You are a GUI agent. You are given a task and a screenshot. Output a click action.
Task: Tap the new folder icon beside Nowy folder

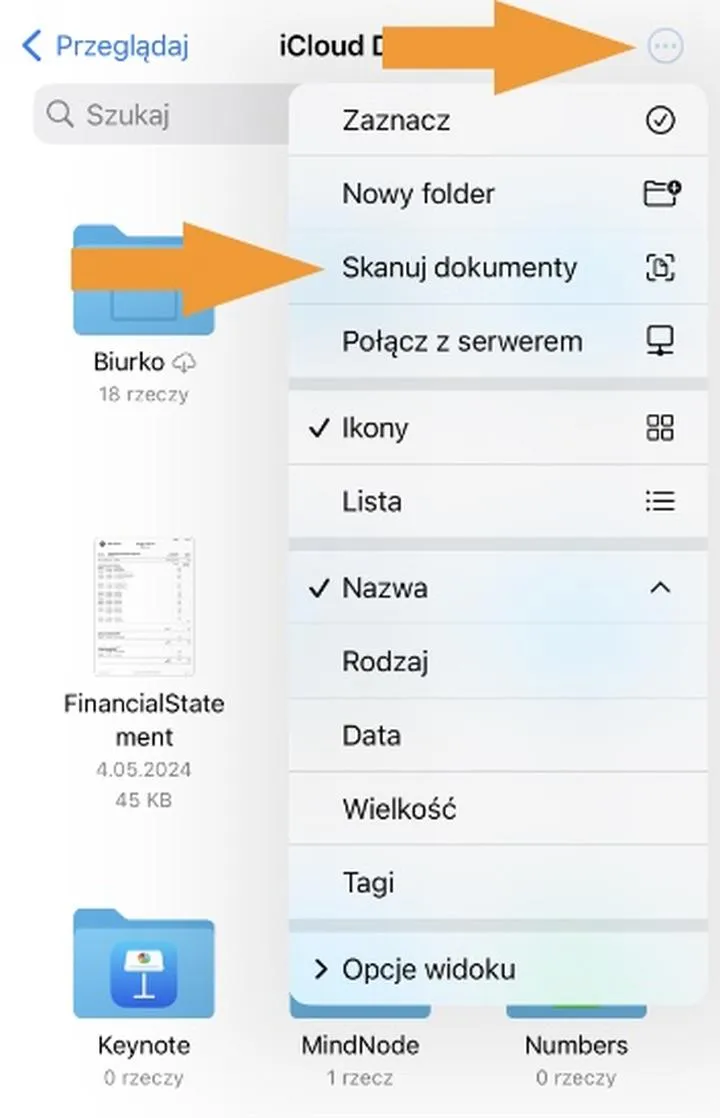(x=659, y=193)
